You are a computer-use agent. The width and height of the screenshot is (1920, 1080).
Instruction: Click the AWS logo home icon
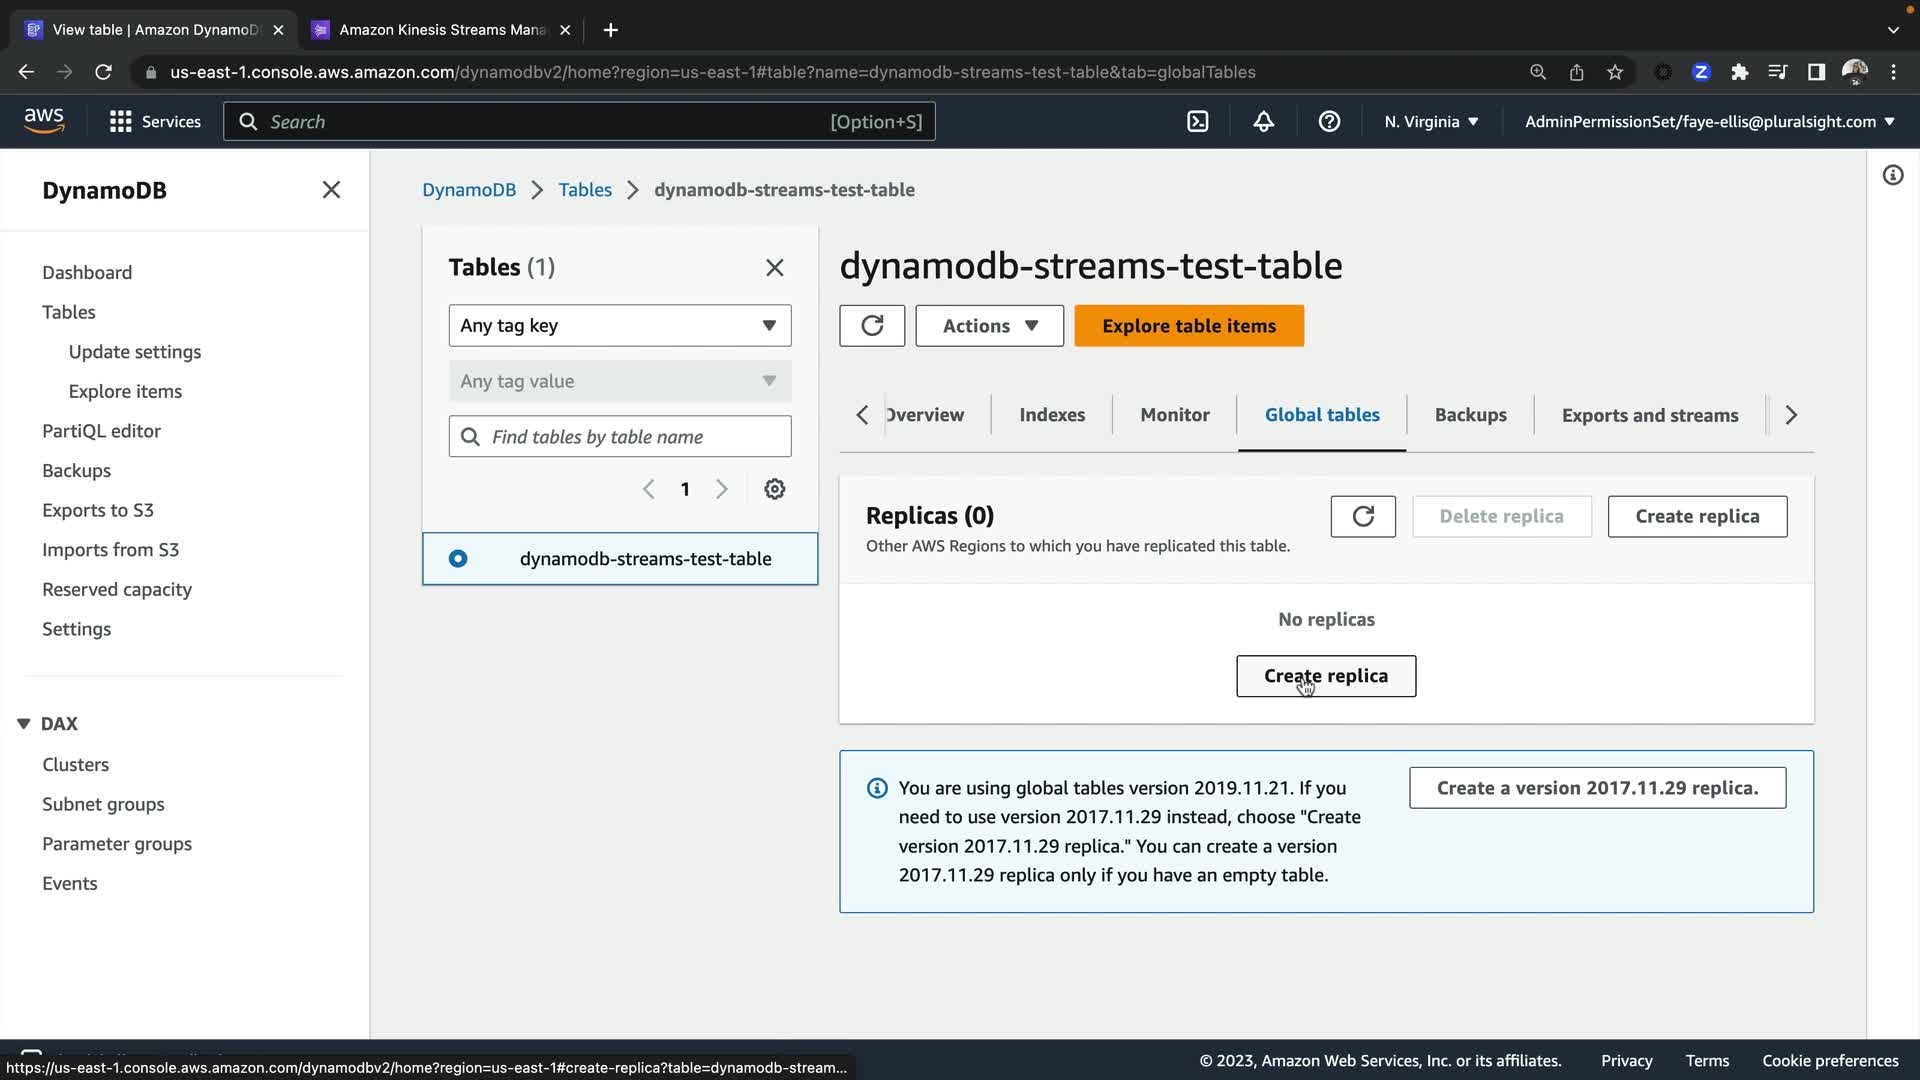coord(44,121)
